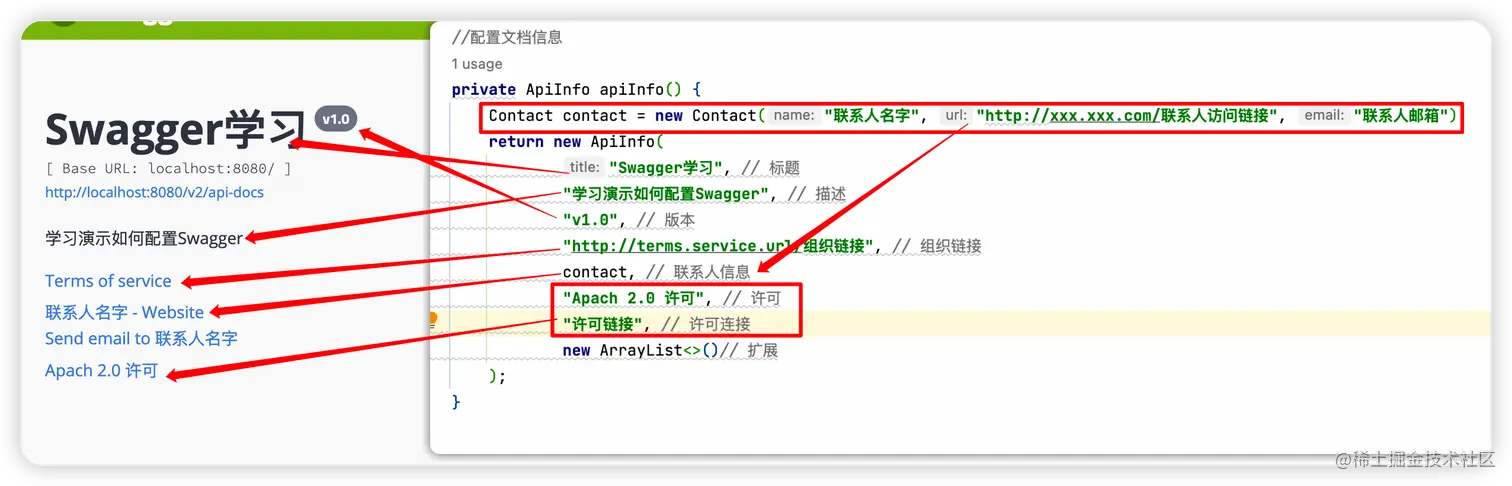Click the "Swagger学习" title string in code
Screen dimensions: 1512x486
pyautogui.click(x=666, y=168)
